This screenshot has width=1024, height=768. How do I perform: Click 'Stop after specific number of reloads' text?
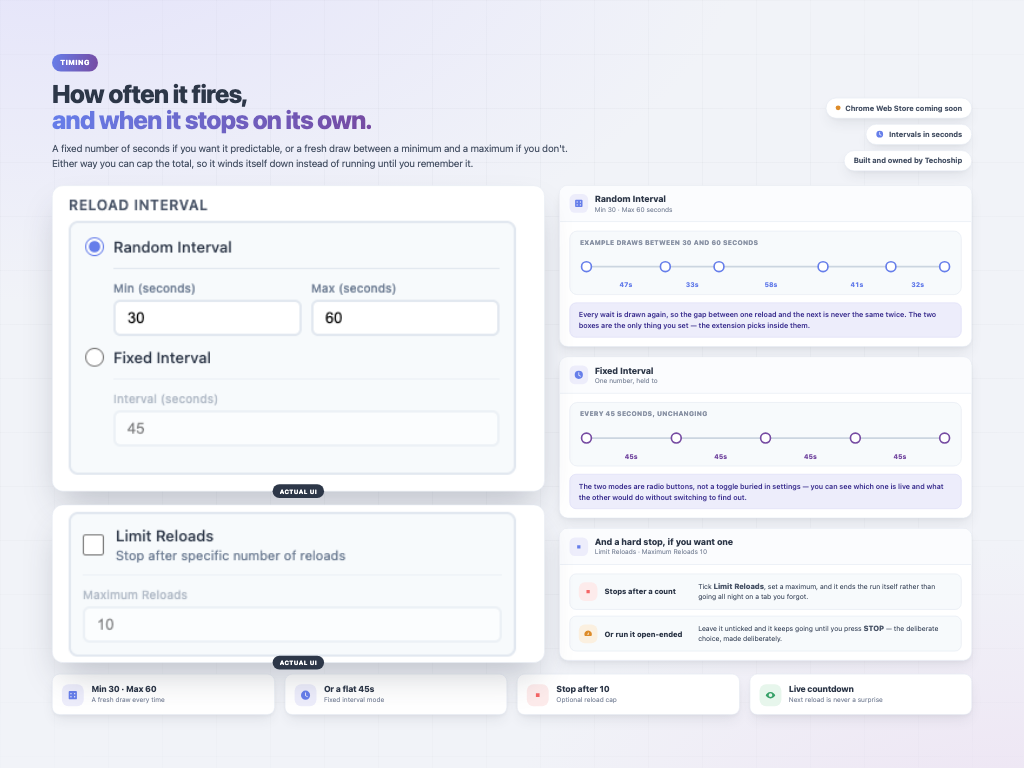[x=231, y=556]
